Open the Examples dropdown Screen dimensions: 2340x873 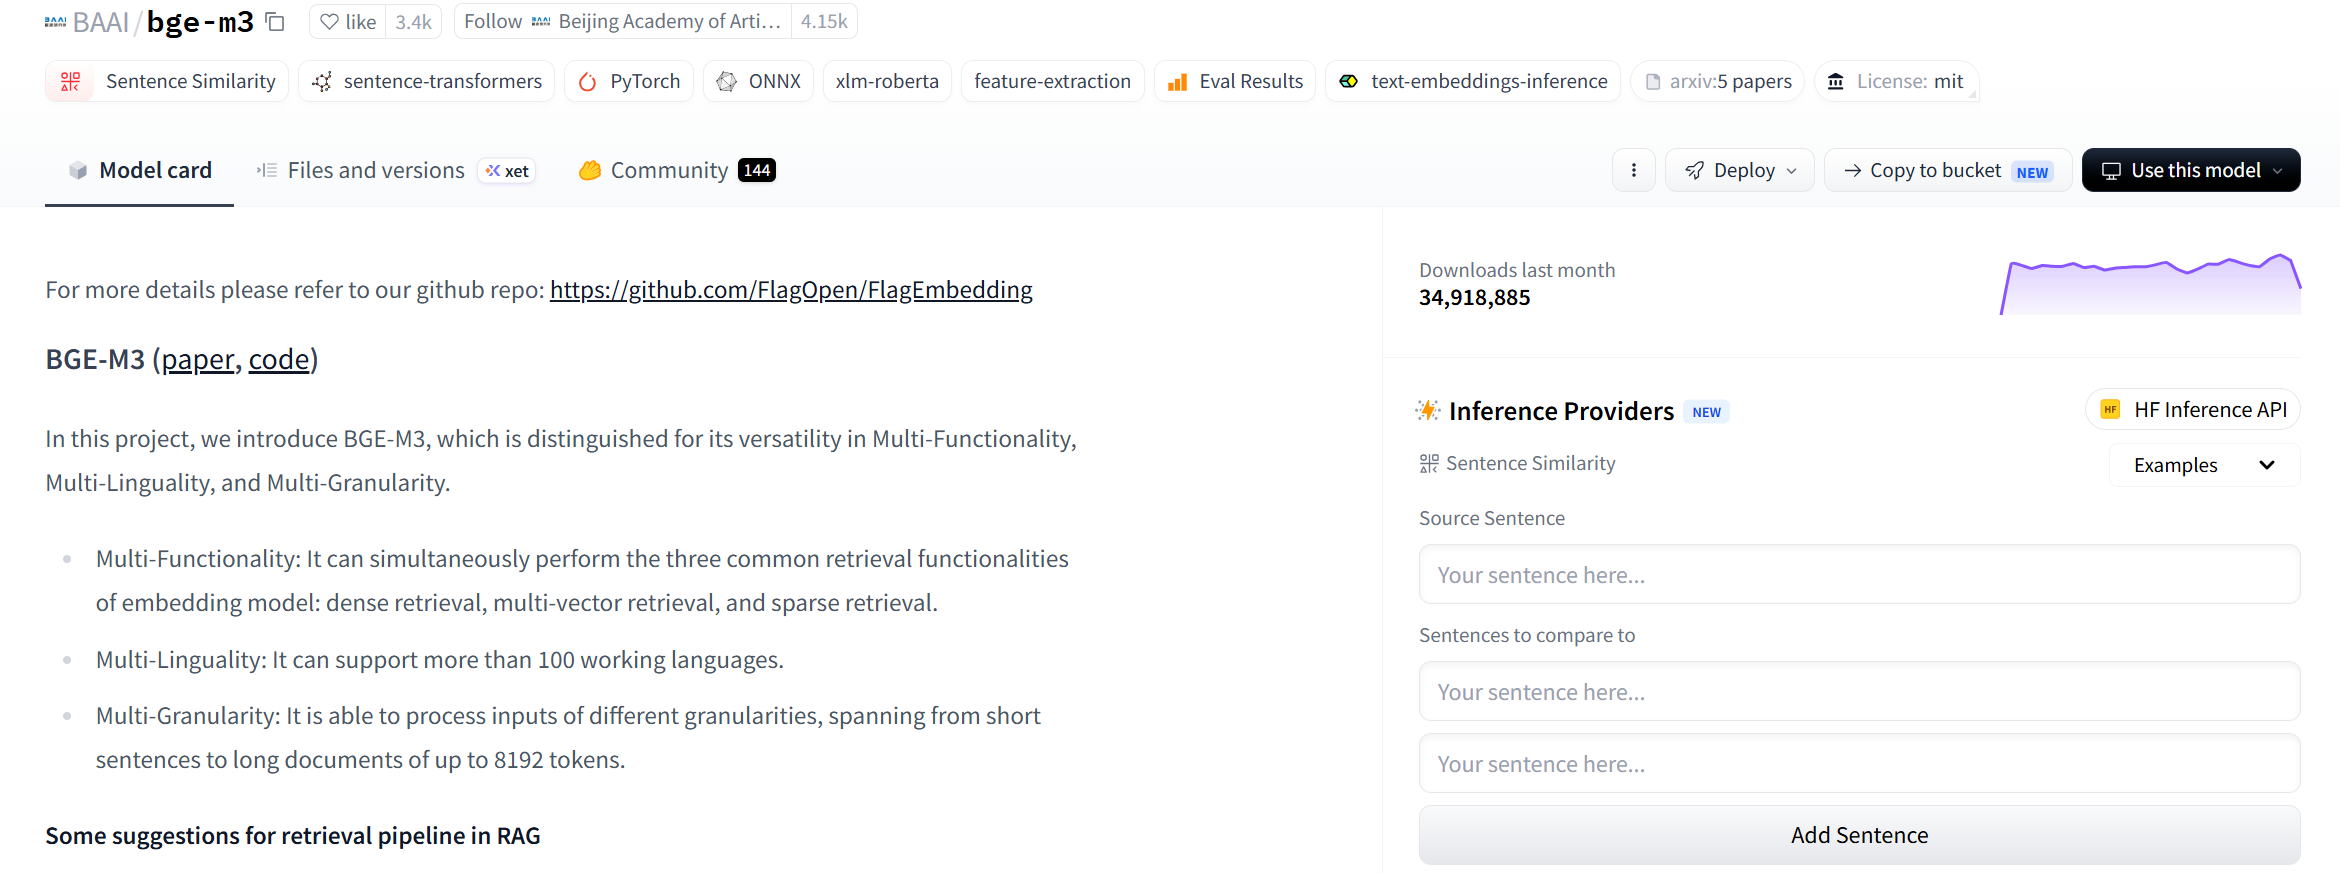click(2204, 465)
